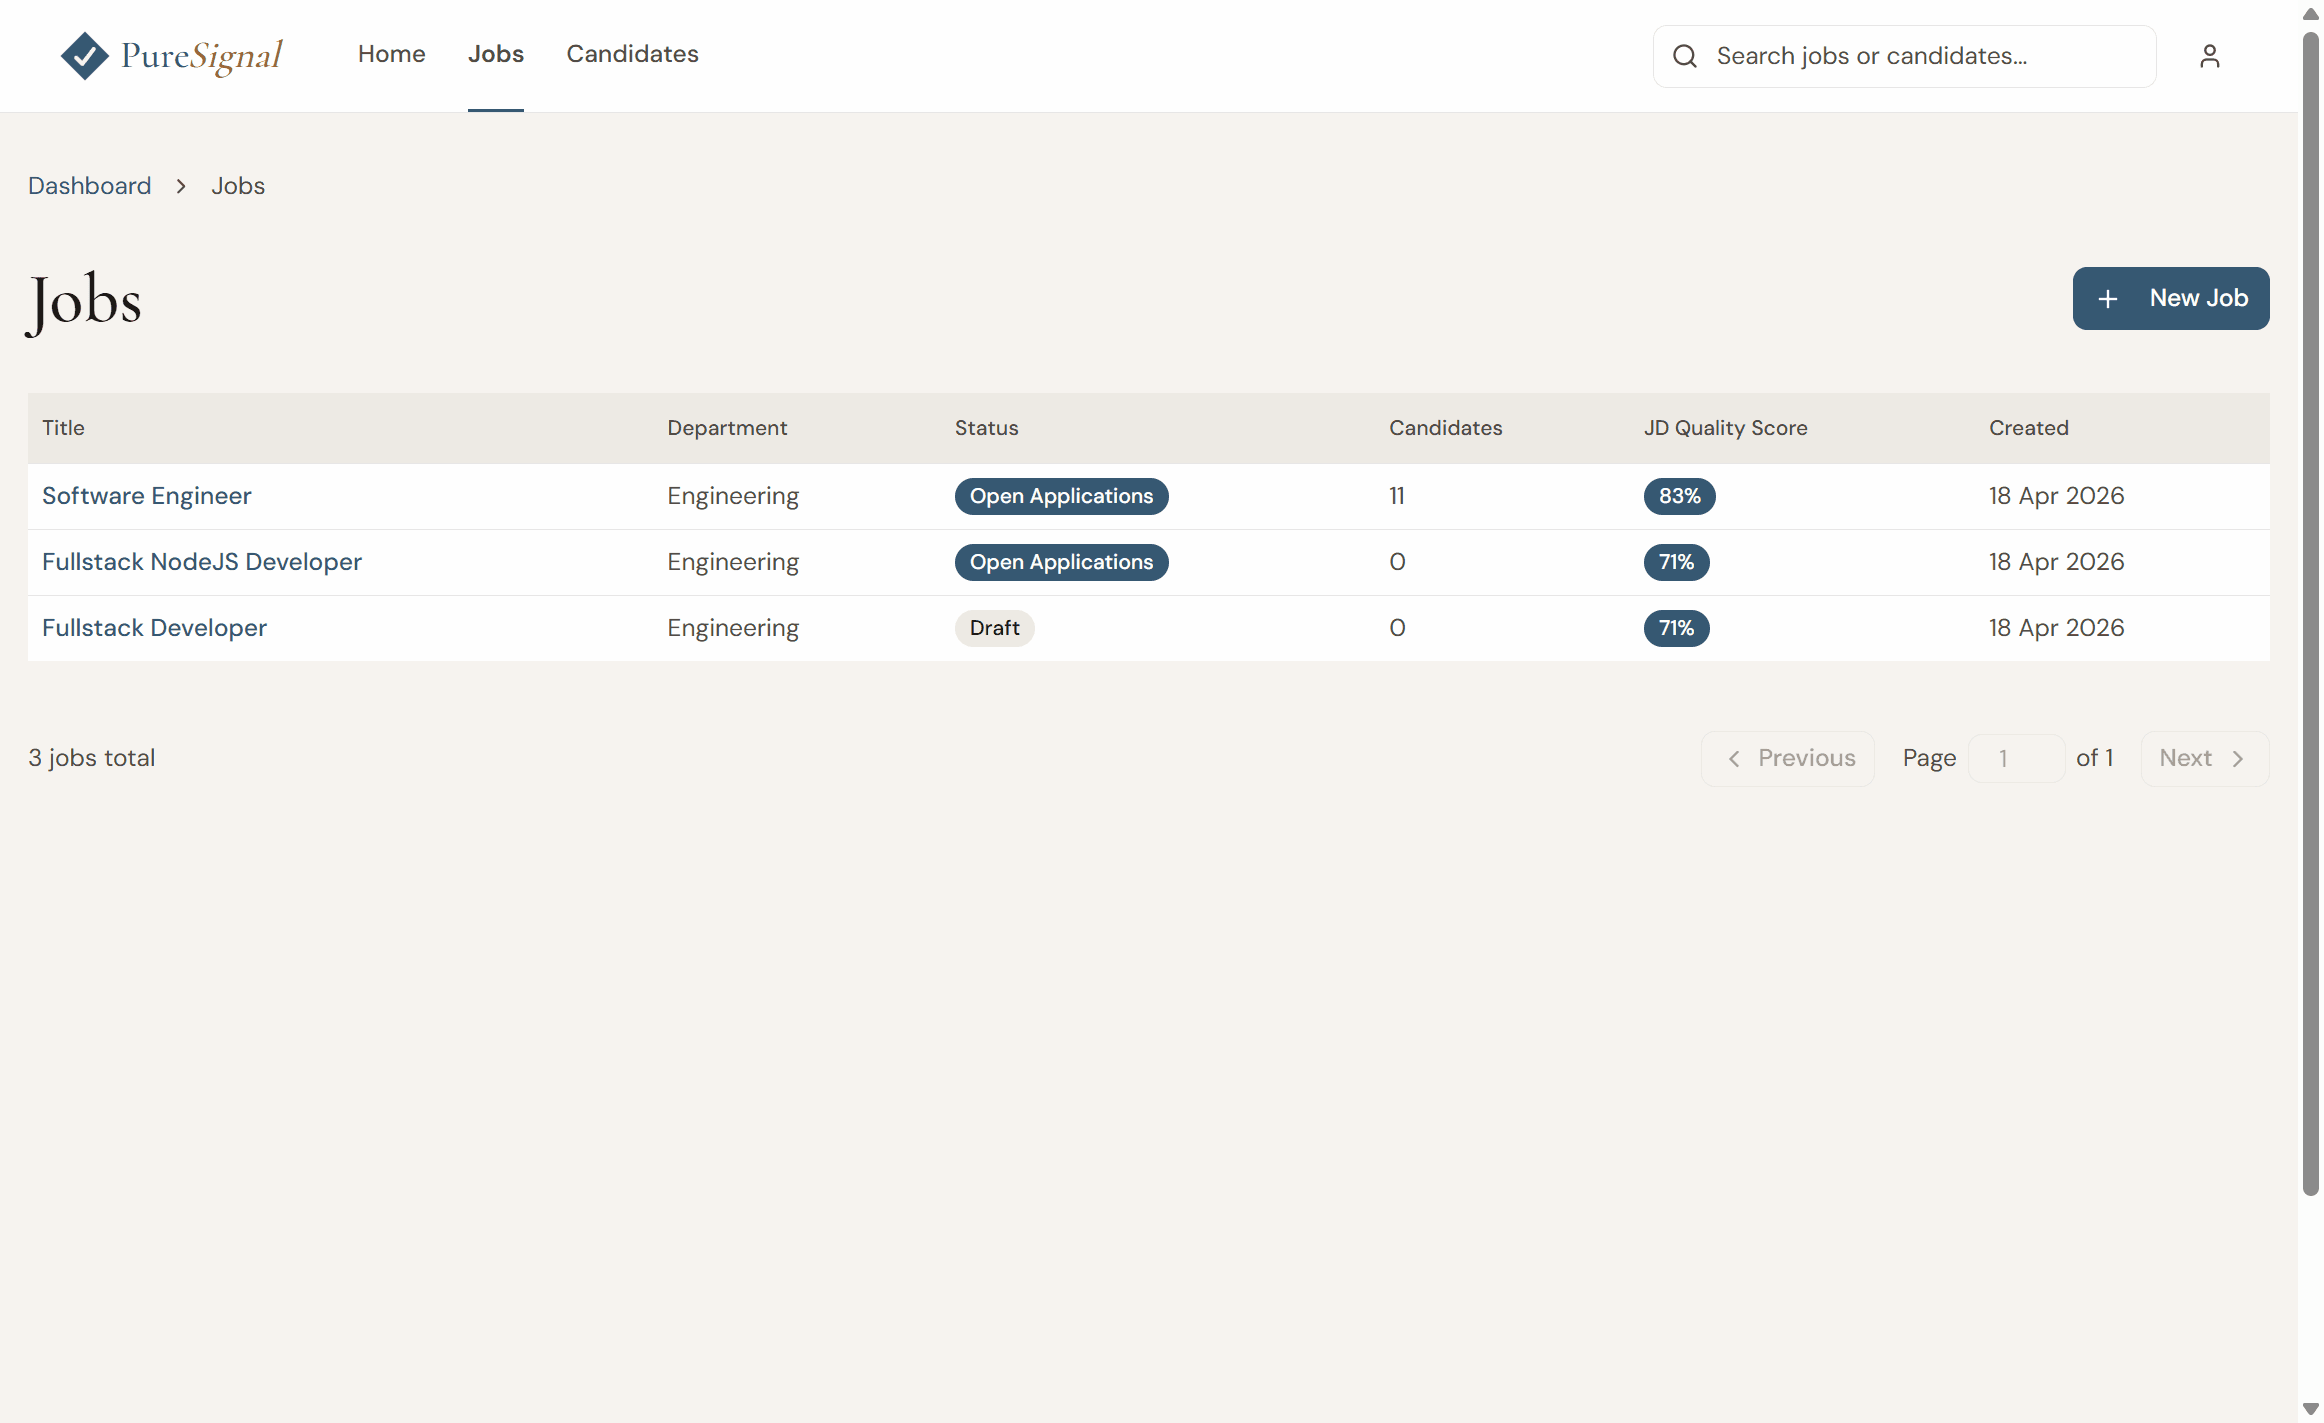Click the magnifier search icon
Viewport: 2324px width, 1423px height.
(x=1685, y=56)
